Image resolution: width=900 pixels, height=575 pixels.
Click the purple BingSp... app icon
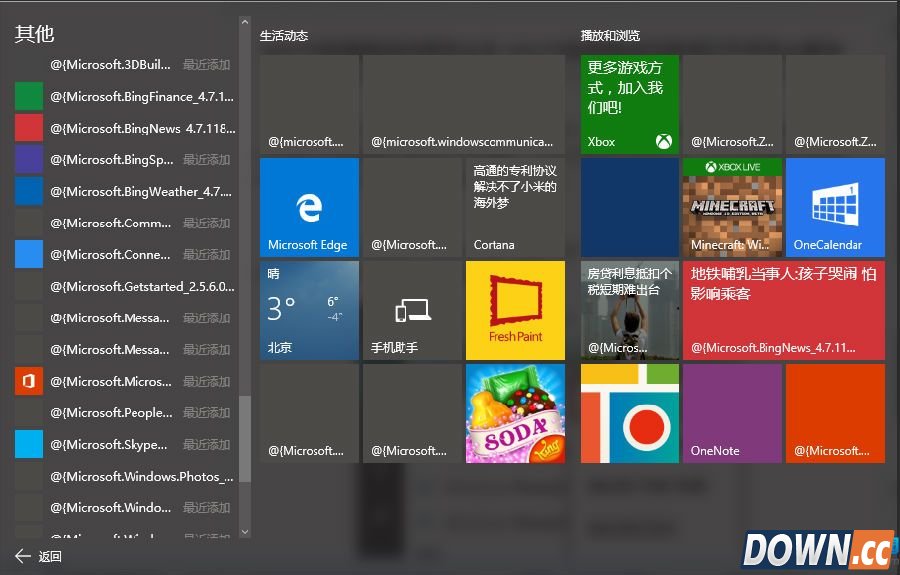pyautogui.click(x=29, y=159)
